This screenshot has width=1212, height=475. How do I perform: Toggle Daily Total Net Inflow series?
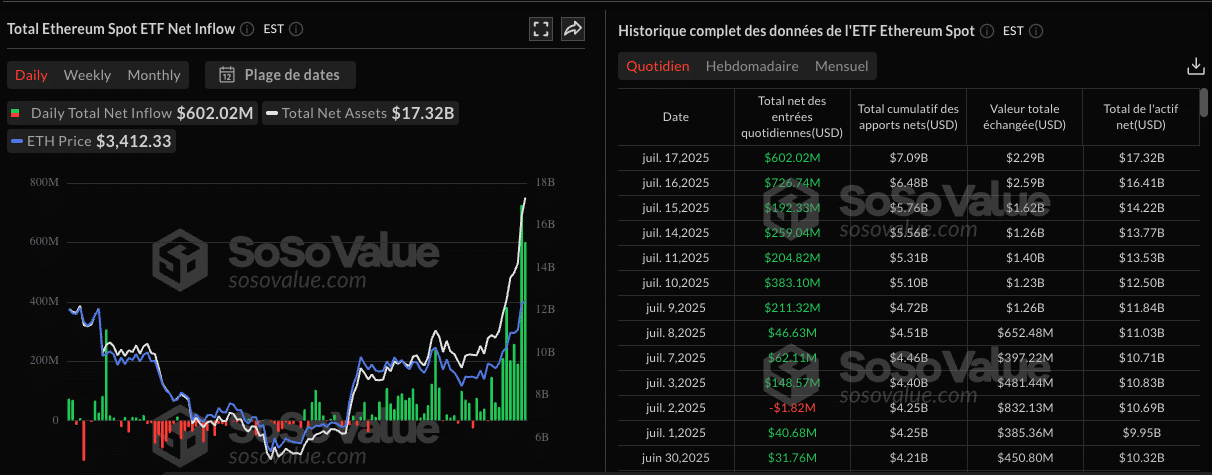[x=132, y=113]
